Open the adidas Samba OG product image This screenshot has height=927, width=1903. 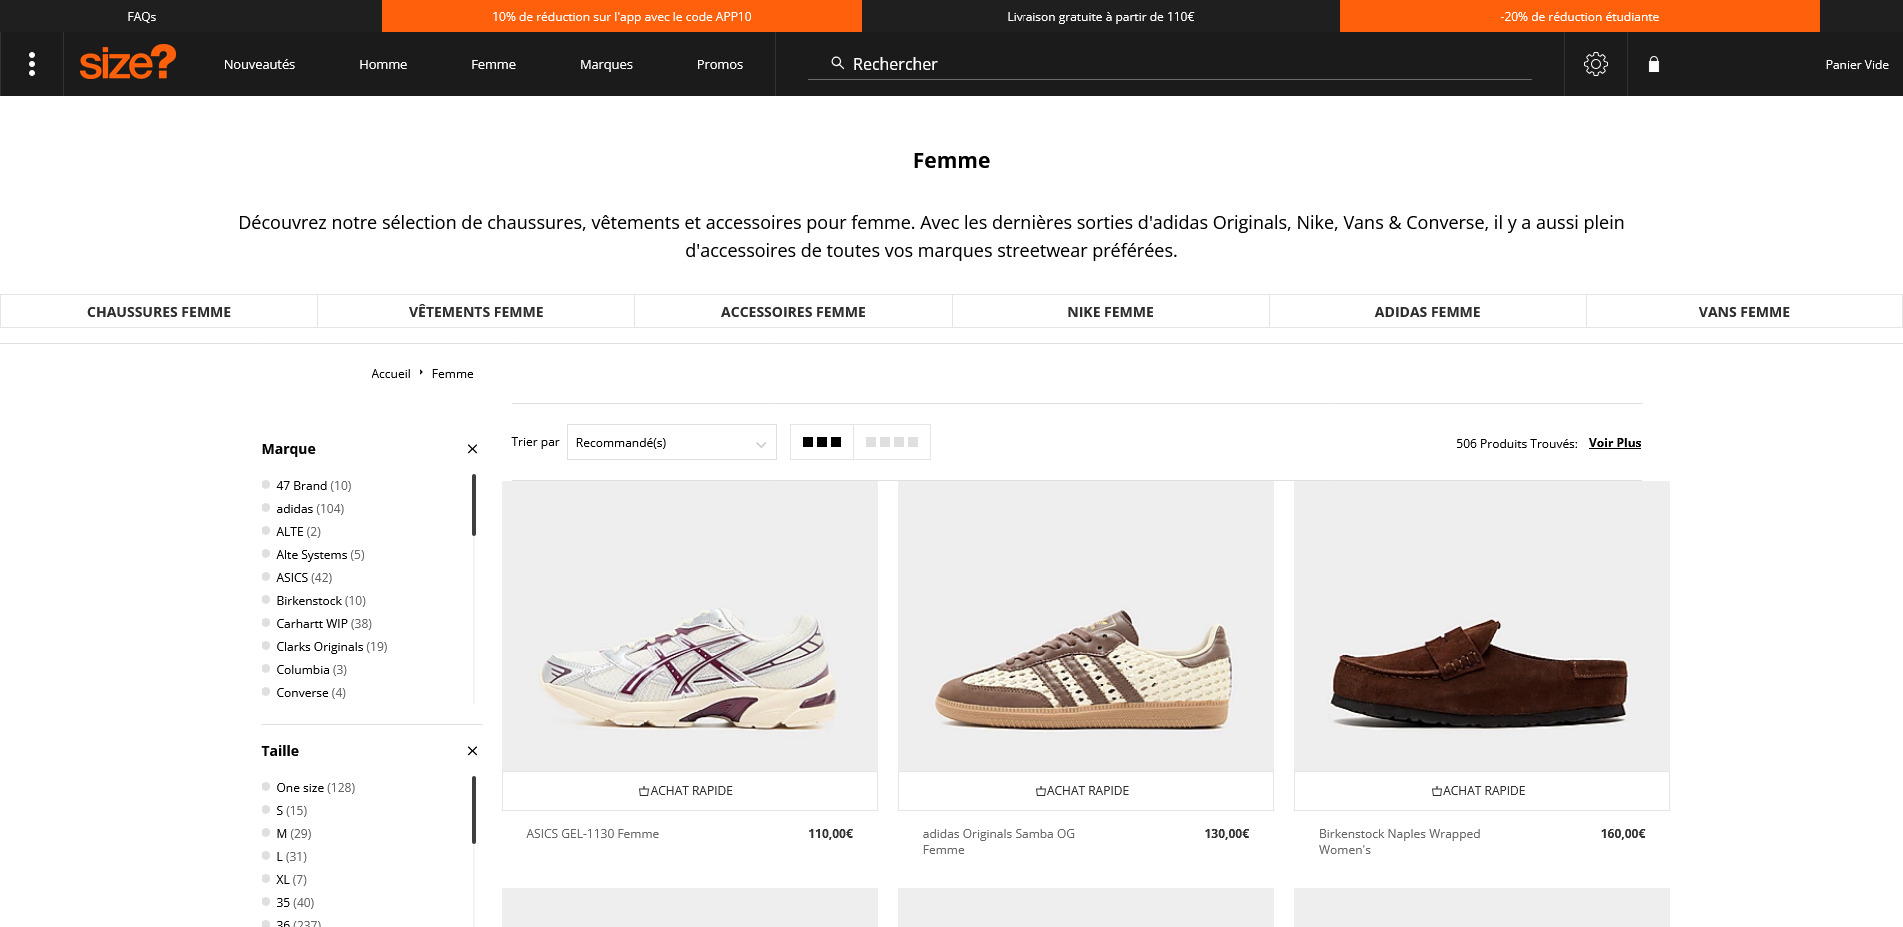pyautogui.click(x=1086, y=626)
